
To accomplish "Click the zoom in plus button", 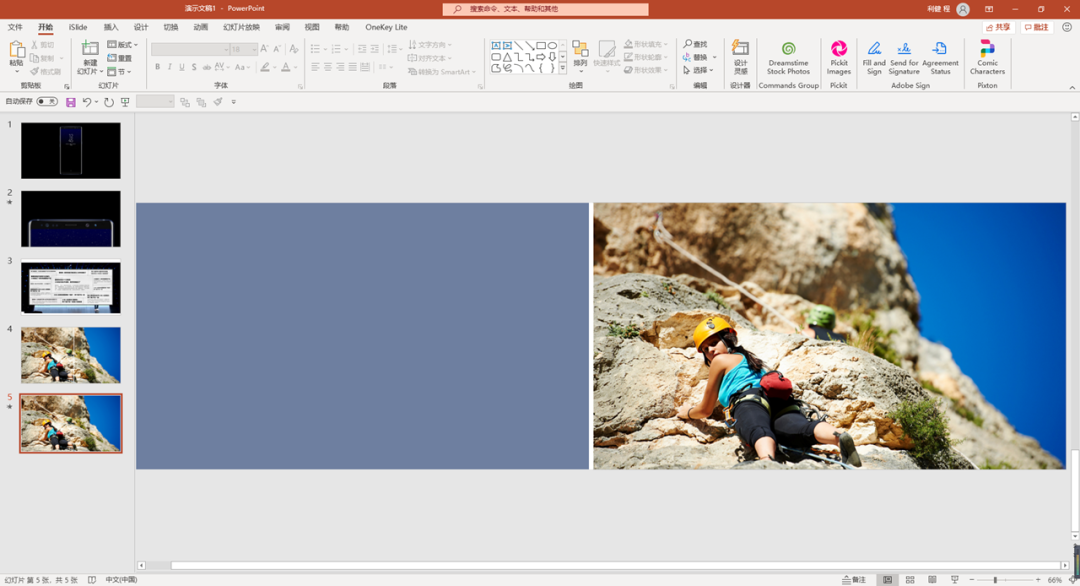I will (1038, 580).
